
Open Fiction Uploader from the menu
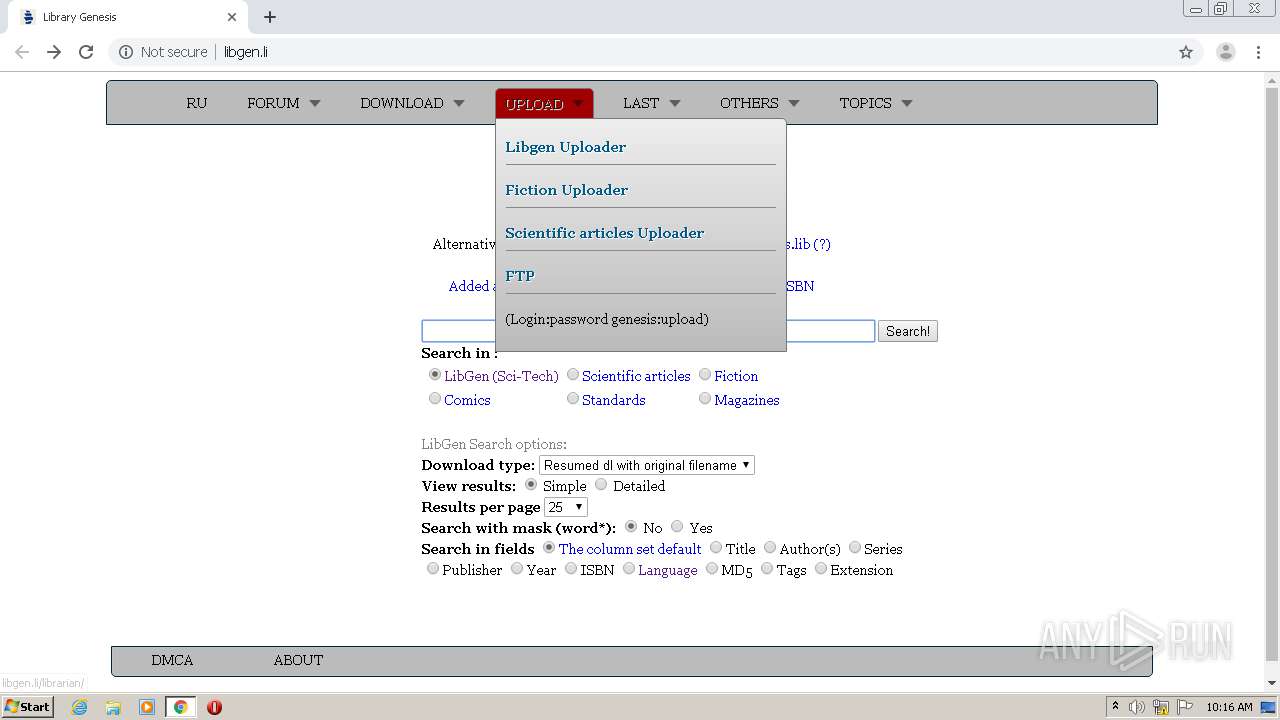(x=567, y=190)
